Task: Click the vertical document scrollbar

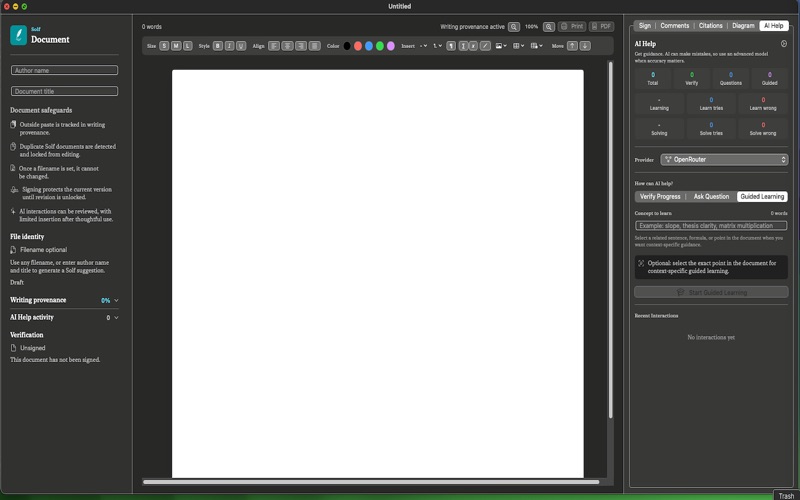Action: 610,240
